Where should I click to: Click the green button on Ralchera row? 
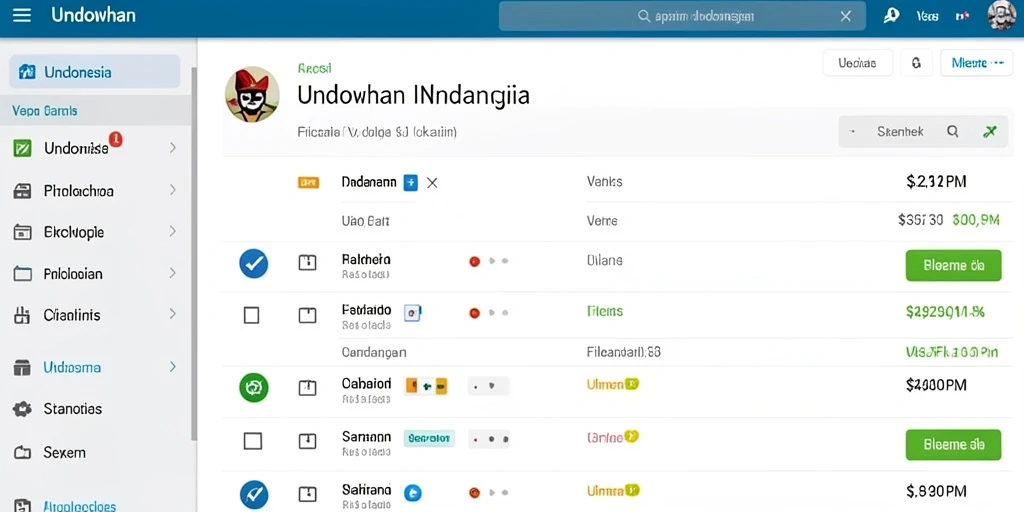pyautogui.click(x=953, y=265)
